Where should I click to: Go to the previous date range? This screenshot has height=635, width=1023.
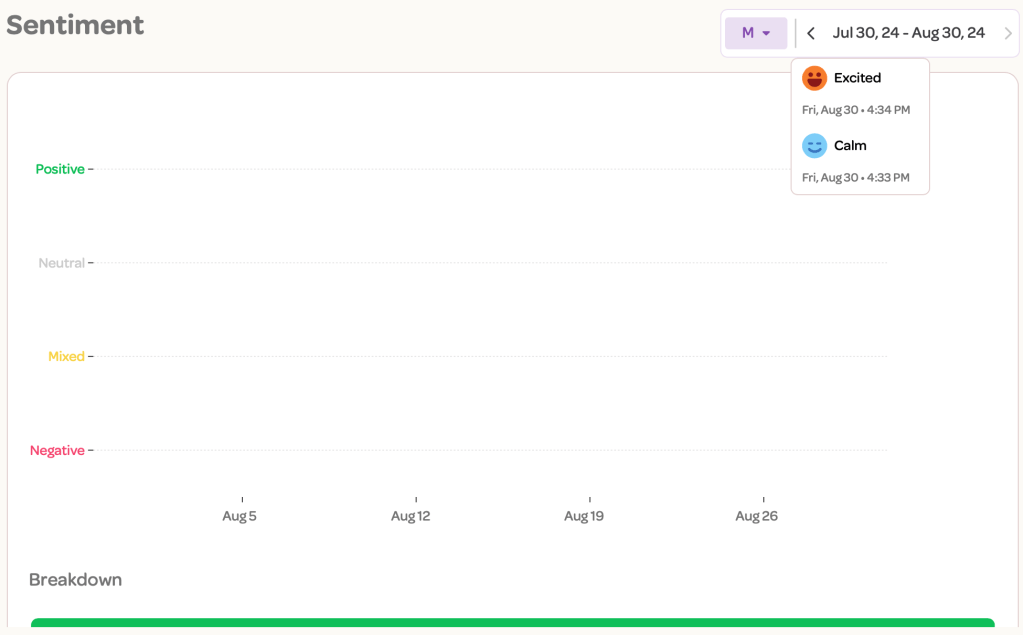coord(811,33)
